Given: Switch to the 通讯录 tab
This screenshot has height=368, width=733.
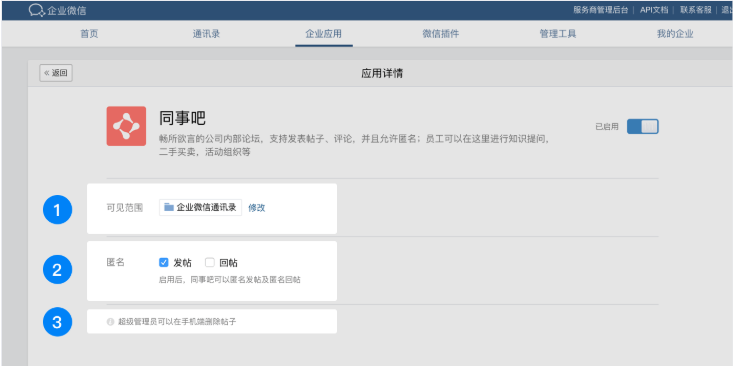Looking at the screenshot, I should point(206,34).
